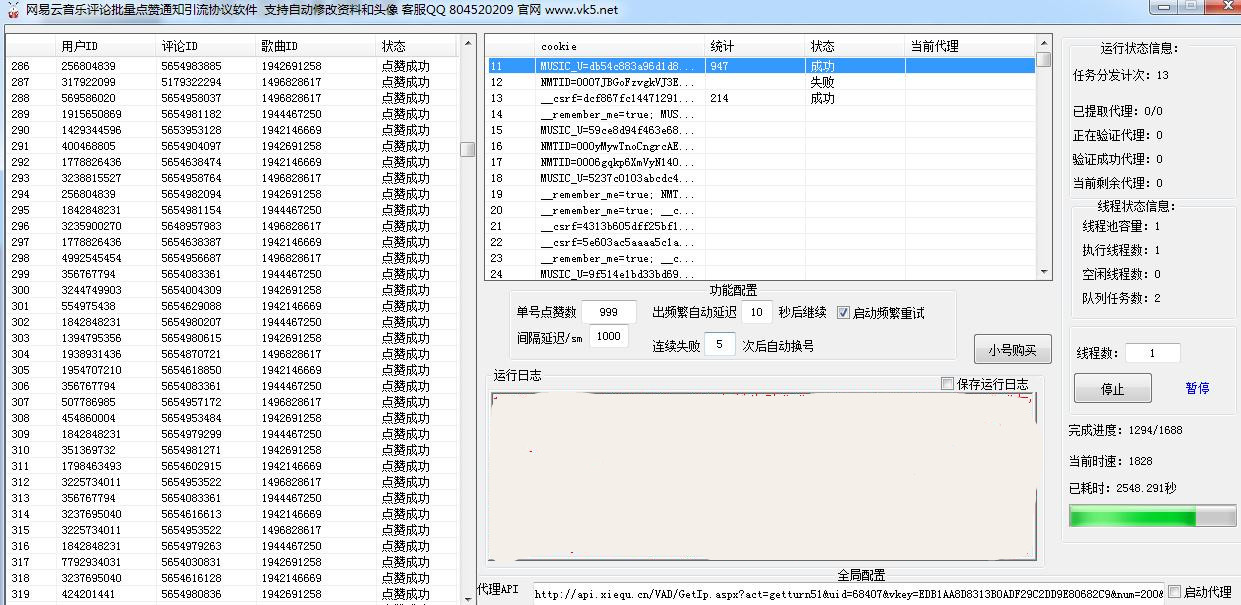Click the application icon in the title bar
The image size is (1241, 605).
click(10, 8)
